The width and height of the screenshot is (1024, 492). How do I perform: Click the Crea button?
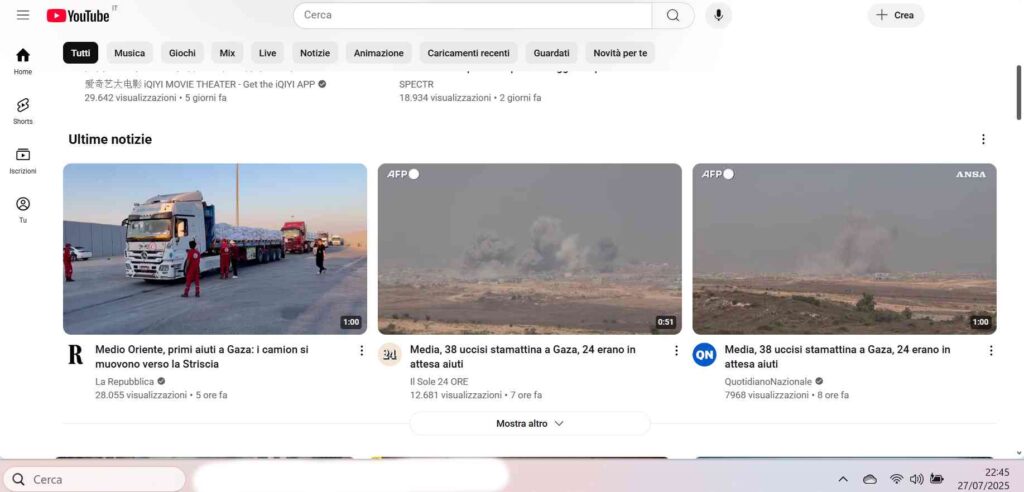[x=895, y=15]
